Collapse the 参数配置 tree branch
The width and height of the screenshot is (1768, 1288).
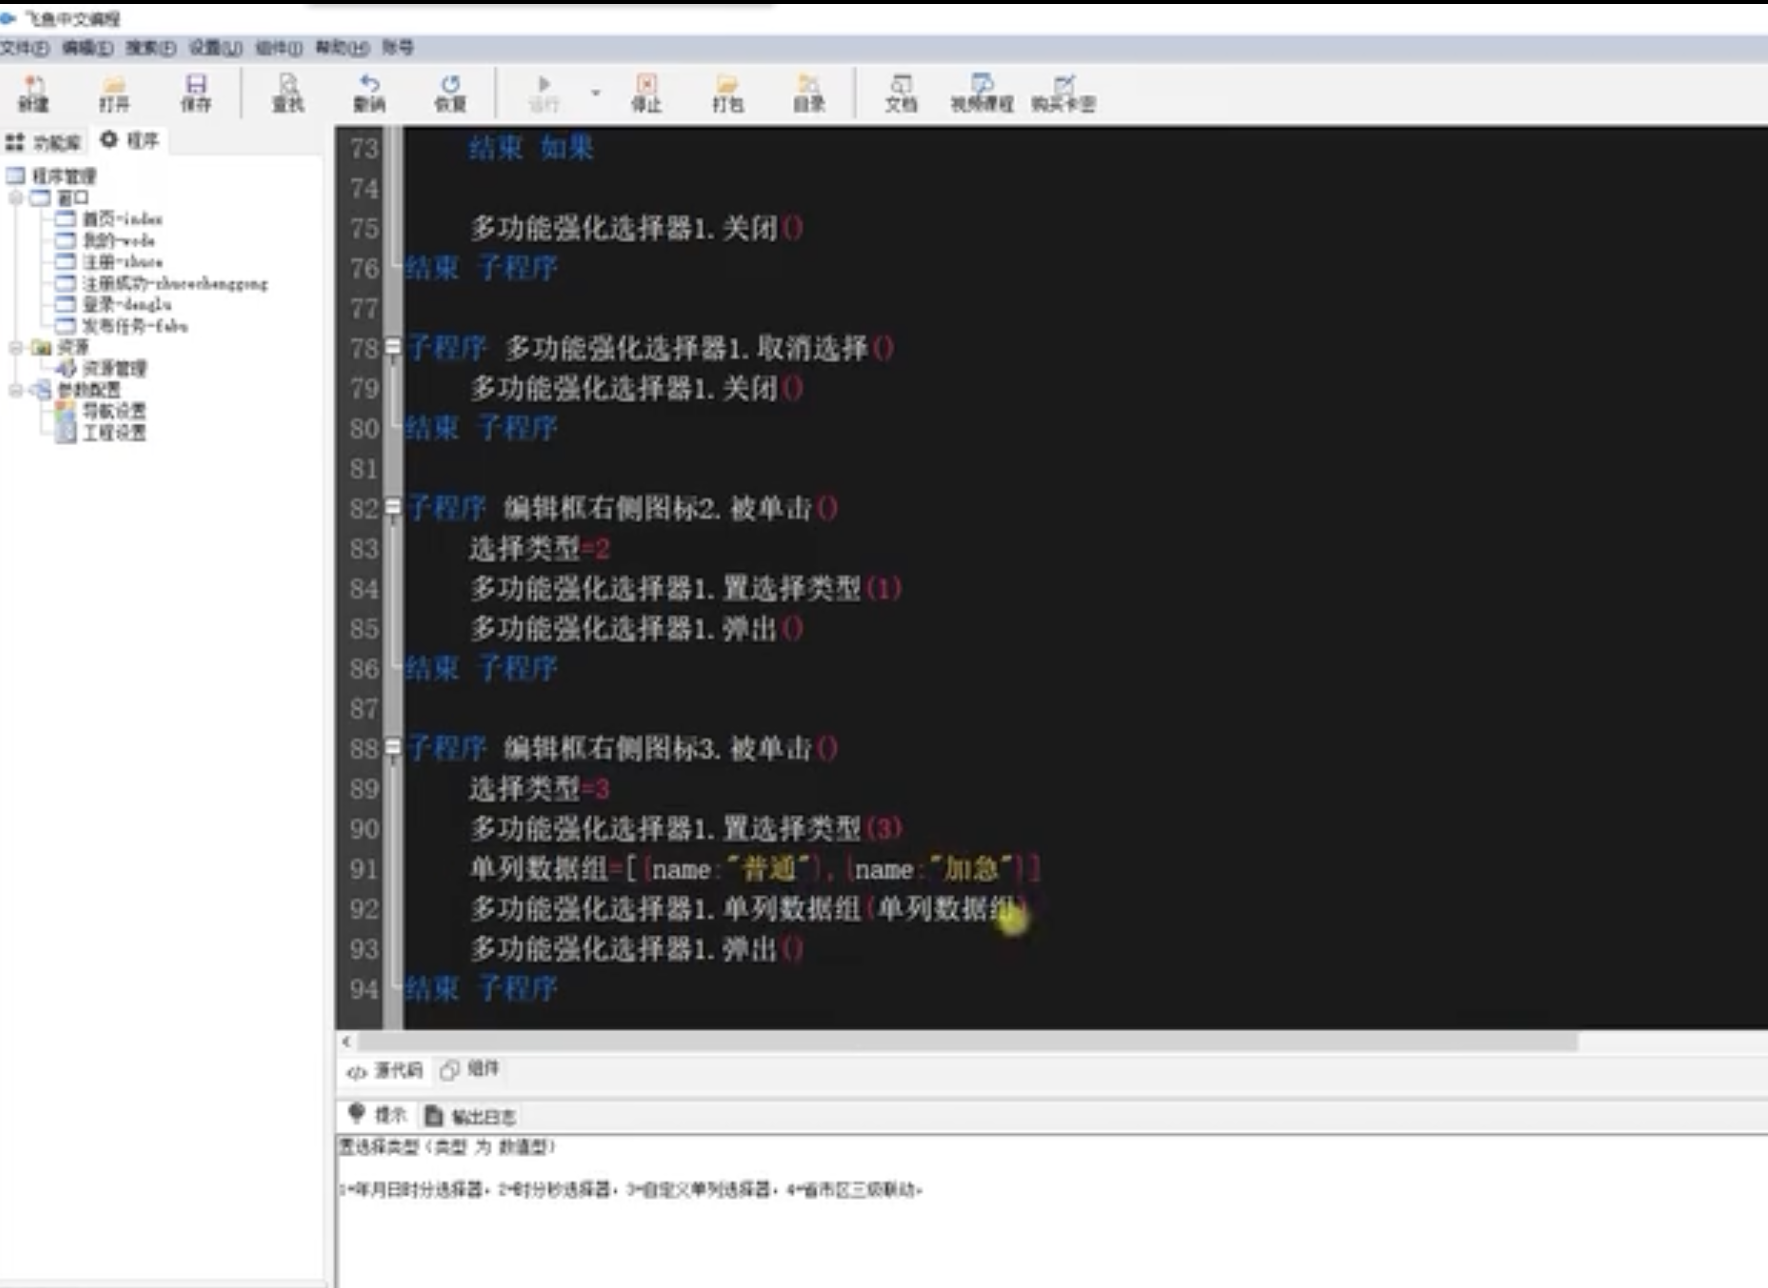coord(14,390)
